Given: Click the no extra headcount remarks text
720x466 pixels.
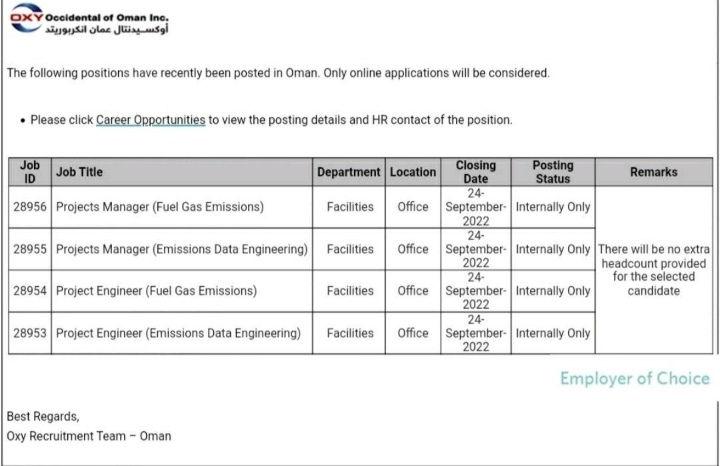Looking at the screenshot, I should 653,270.
